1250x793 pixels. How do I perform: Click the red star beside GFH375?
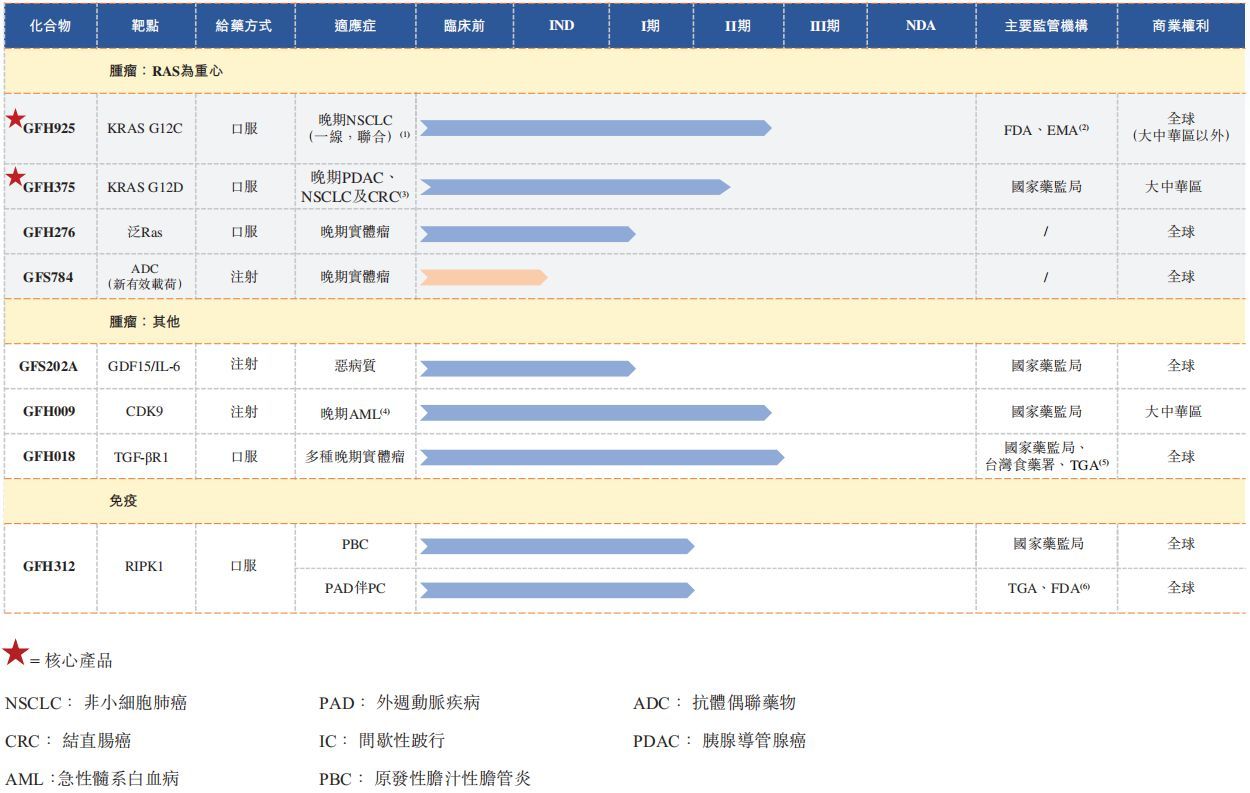coord(15,178)
